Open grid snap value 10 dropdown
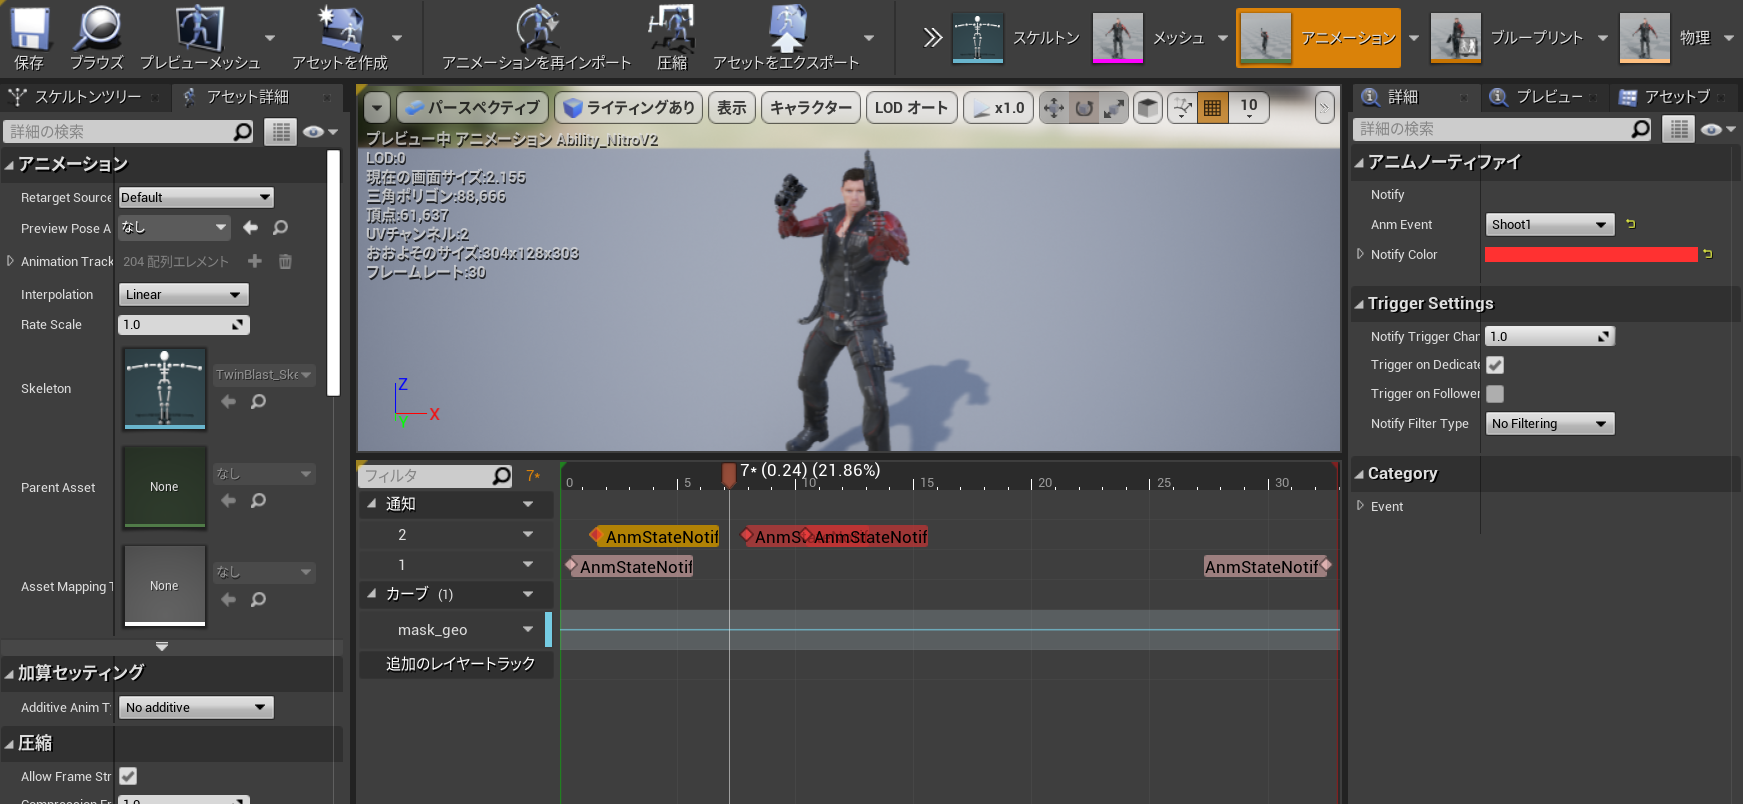1744x804 pixels. (x=1248, y=107)
